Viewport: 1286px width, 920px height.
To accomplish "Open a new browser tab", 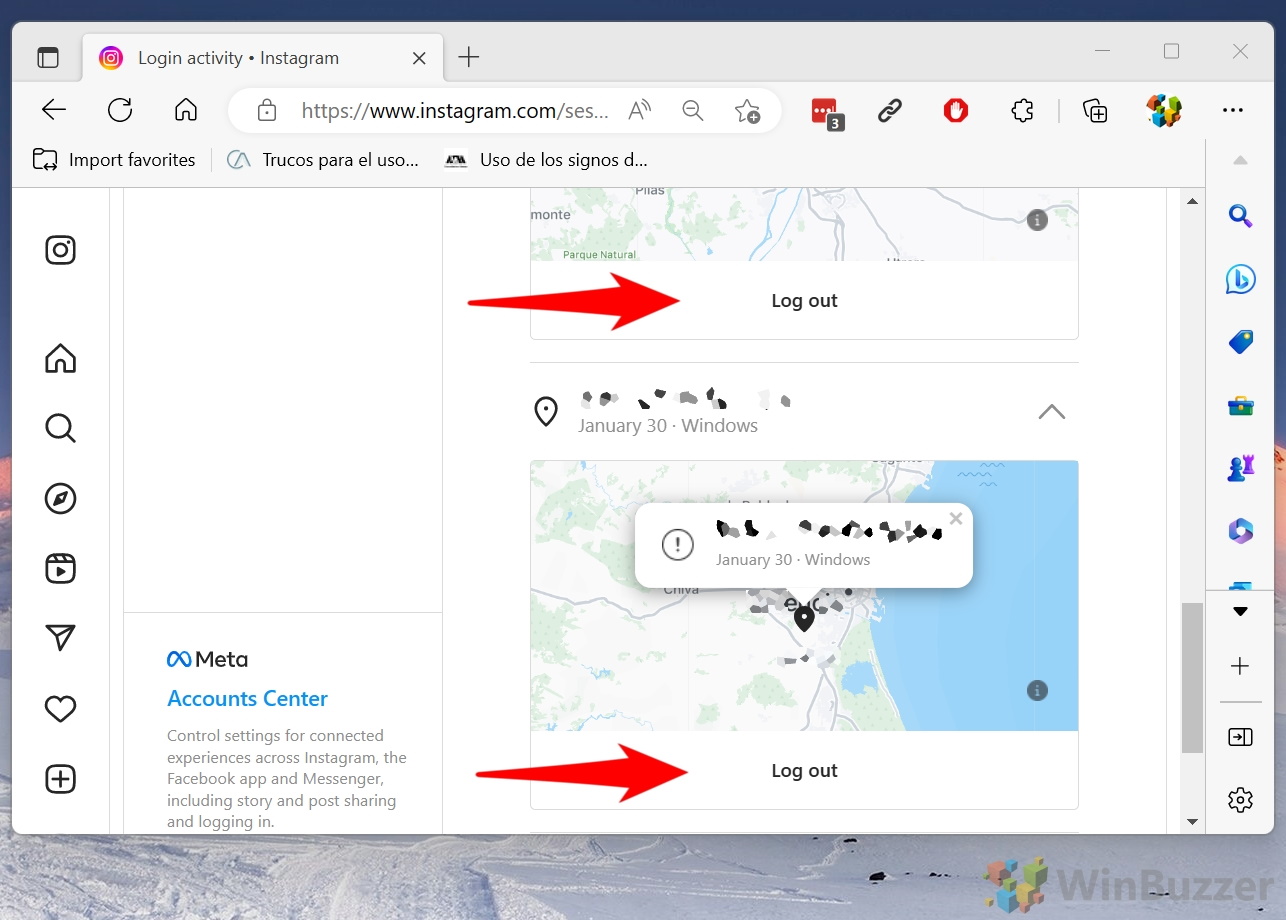I will (469, 58).
